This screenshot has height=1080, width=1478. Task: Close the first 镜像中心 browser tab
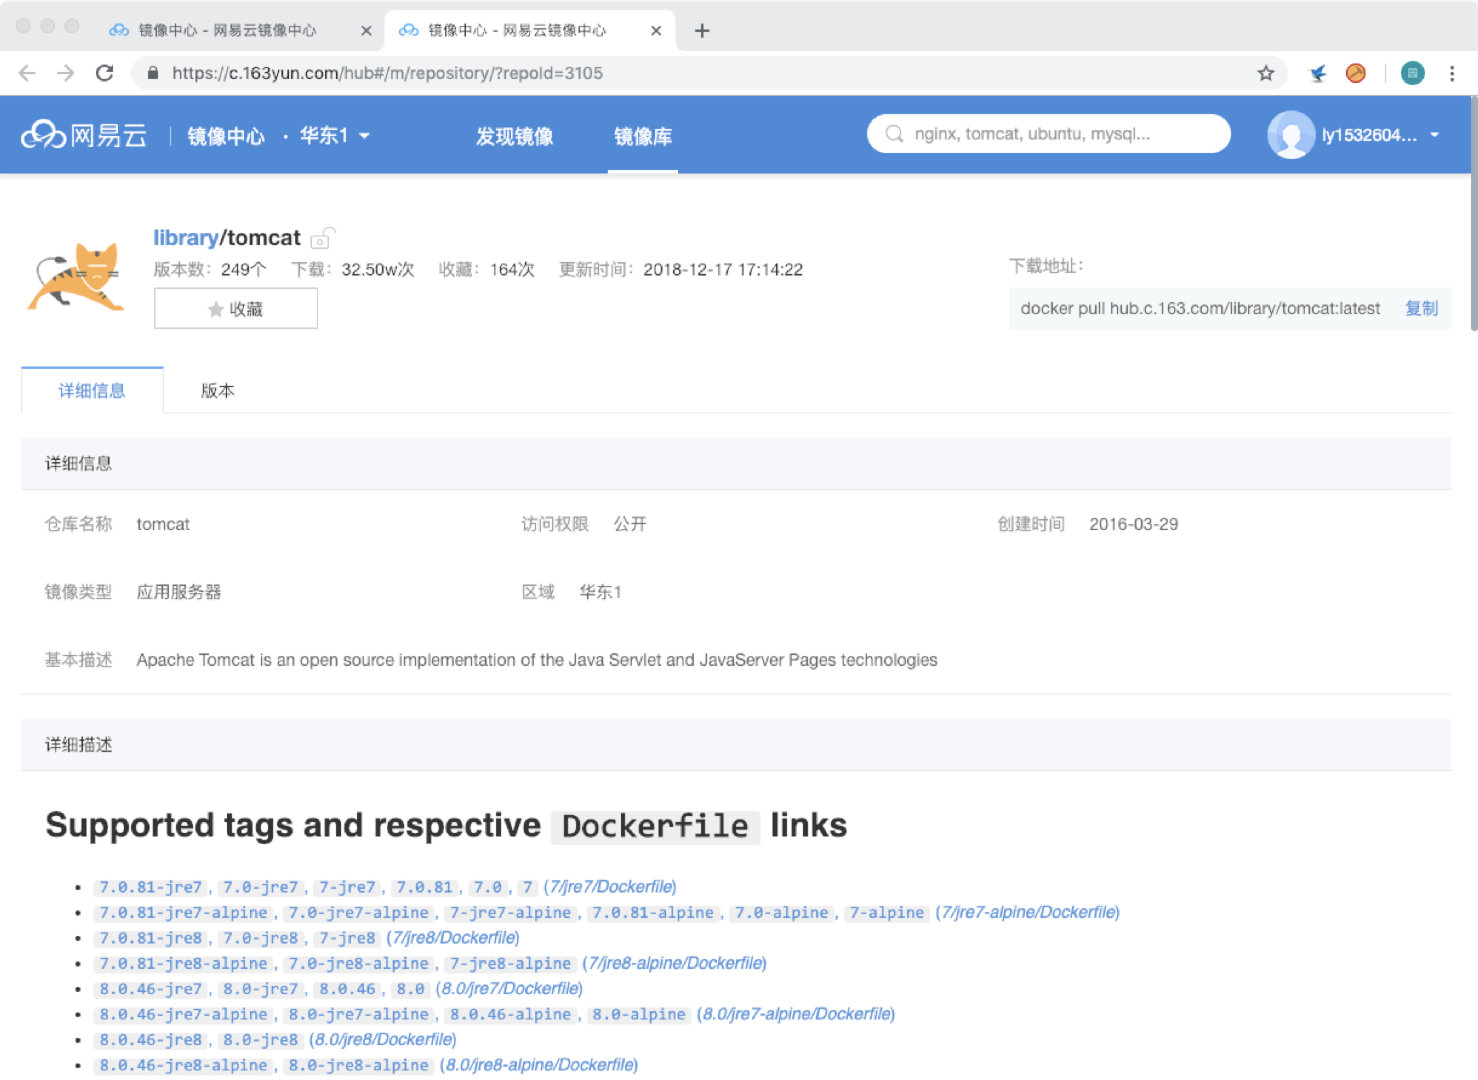coord(366,30)
